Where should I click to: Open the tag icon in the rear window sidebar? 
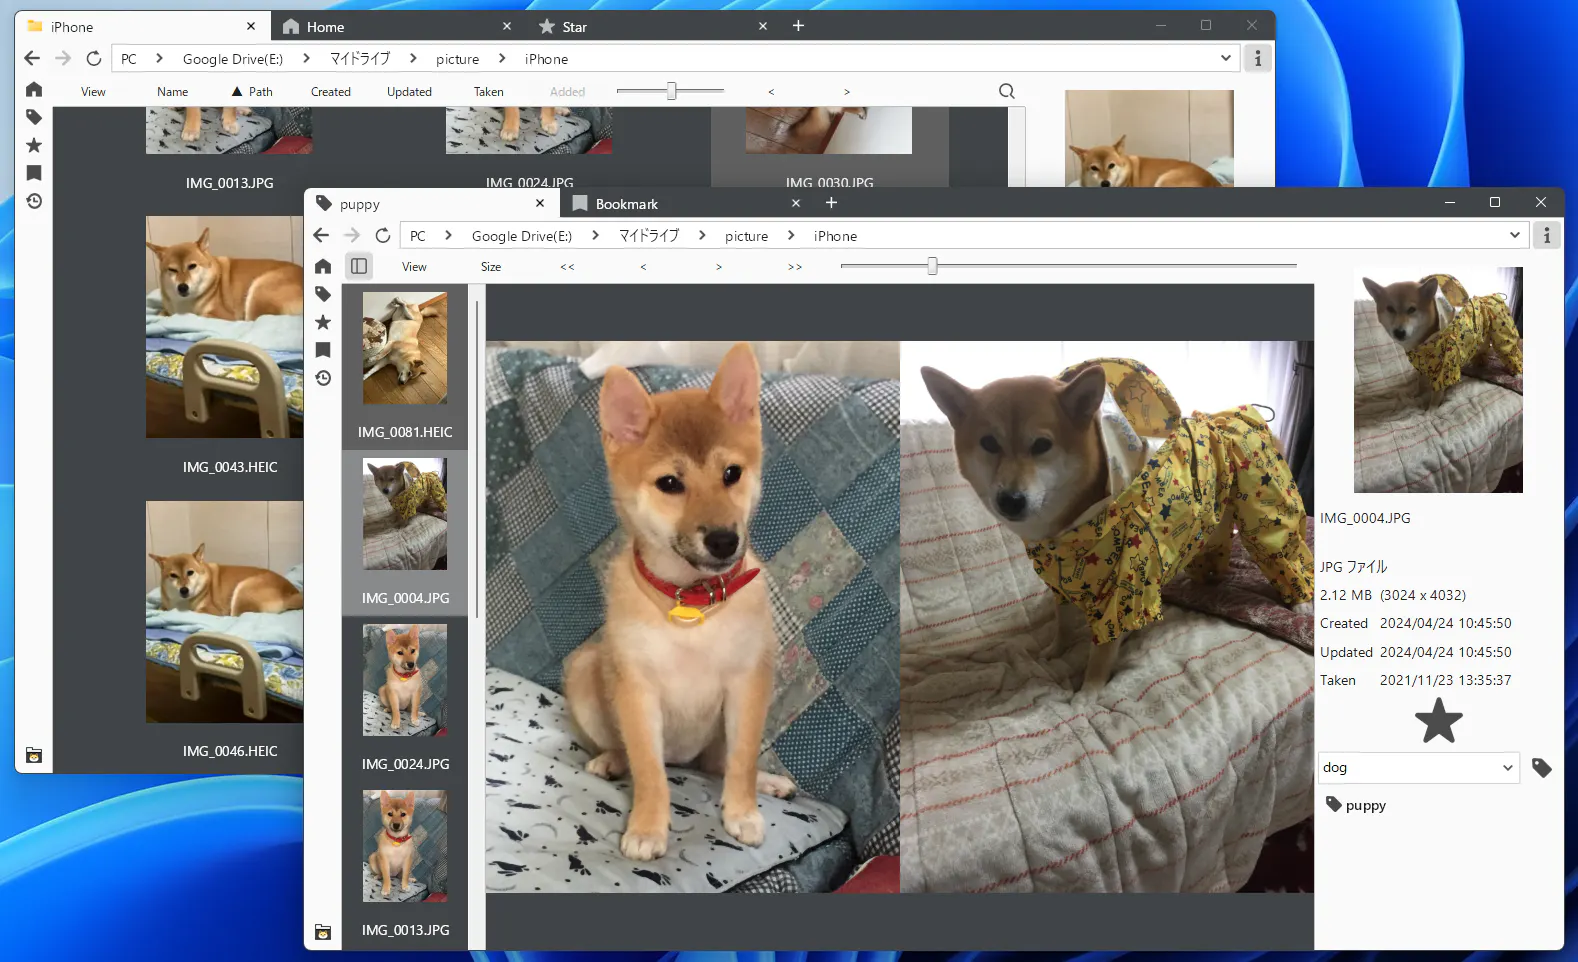click(34, 117)
